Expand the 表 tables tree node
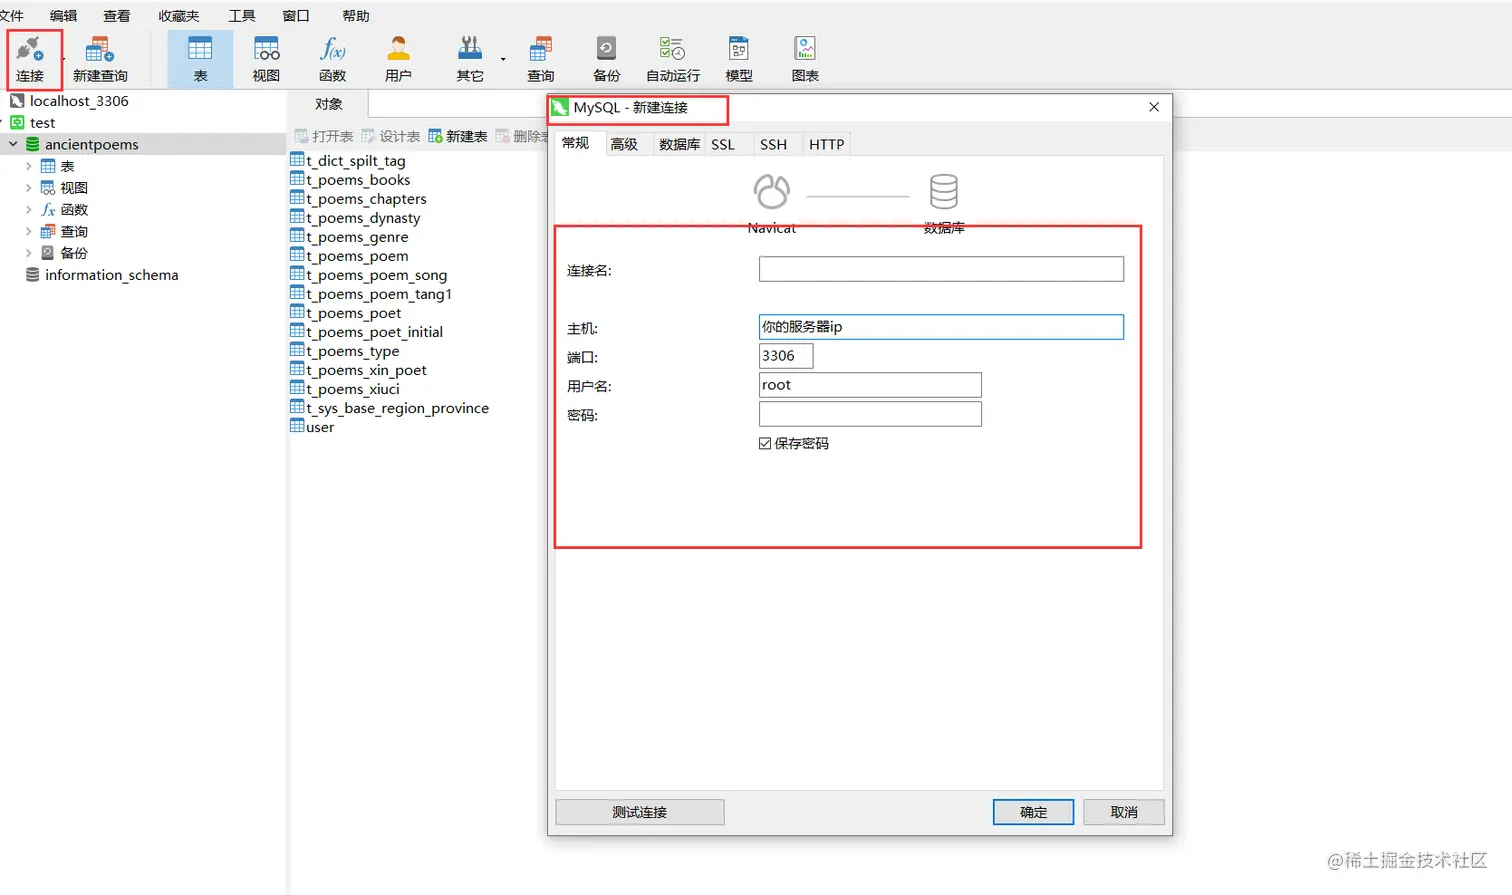This screenshot has height=895, width=1512. tap(28, 166)
